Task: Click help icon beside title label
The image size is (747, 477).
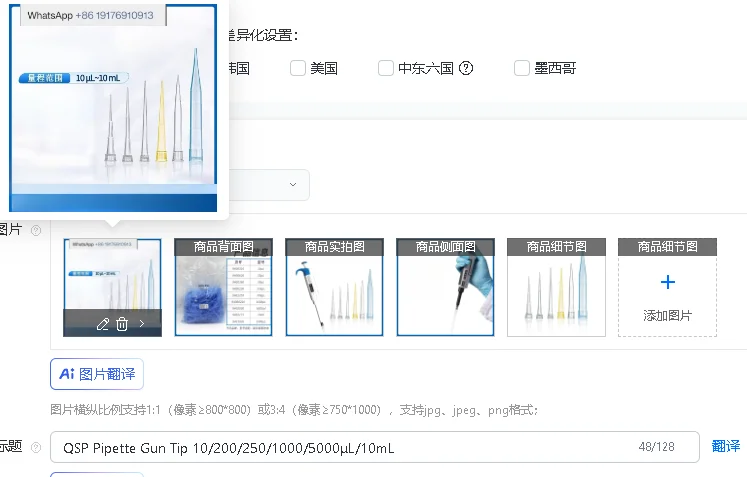Action: point(36,447)
